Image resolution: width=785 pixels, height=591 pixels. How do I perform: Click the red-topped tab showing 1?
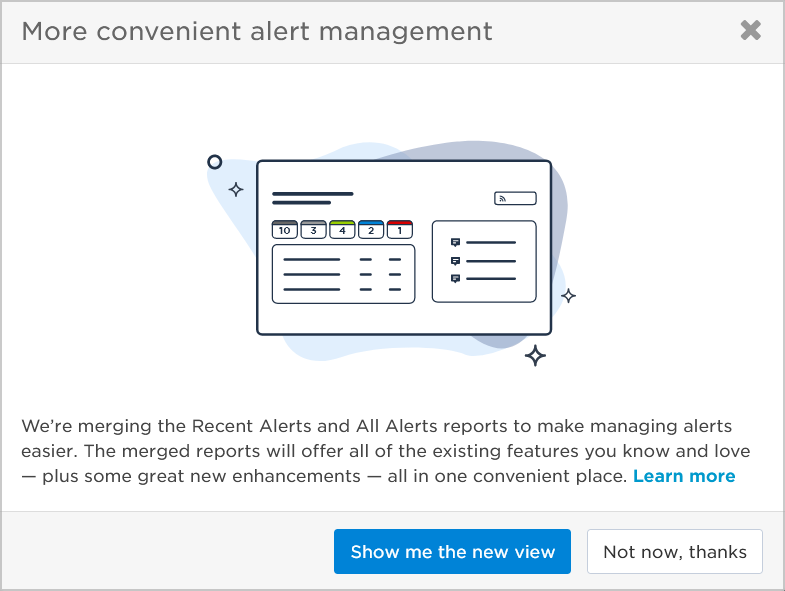click(x=400, y=229)
